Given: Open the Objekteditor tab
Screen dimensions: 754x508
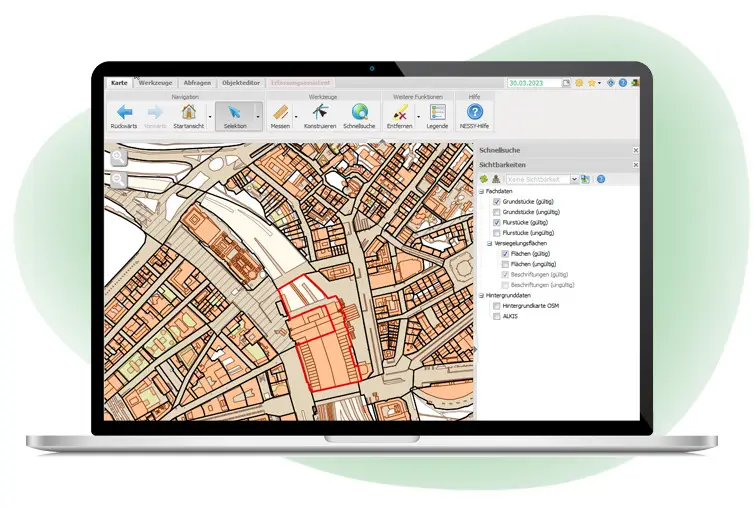Looking at the screenshot, I should point(239,83).
